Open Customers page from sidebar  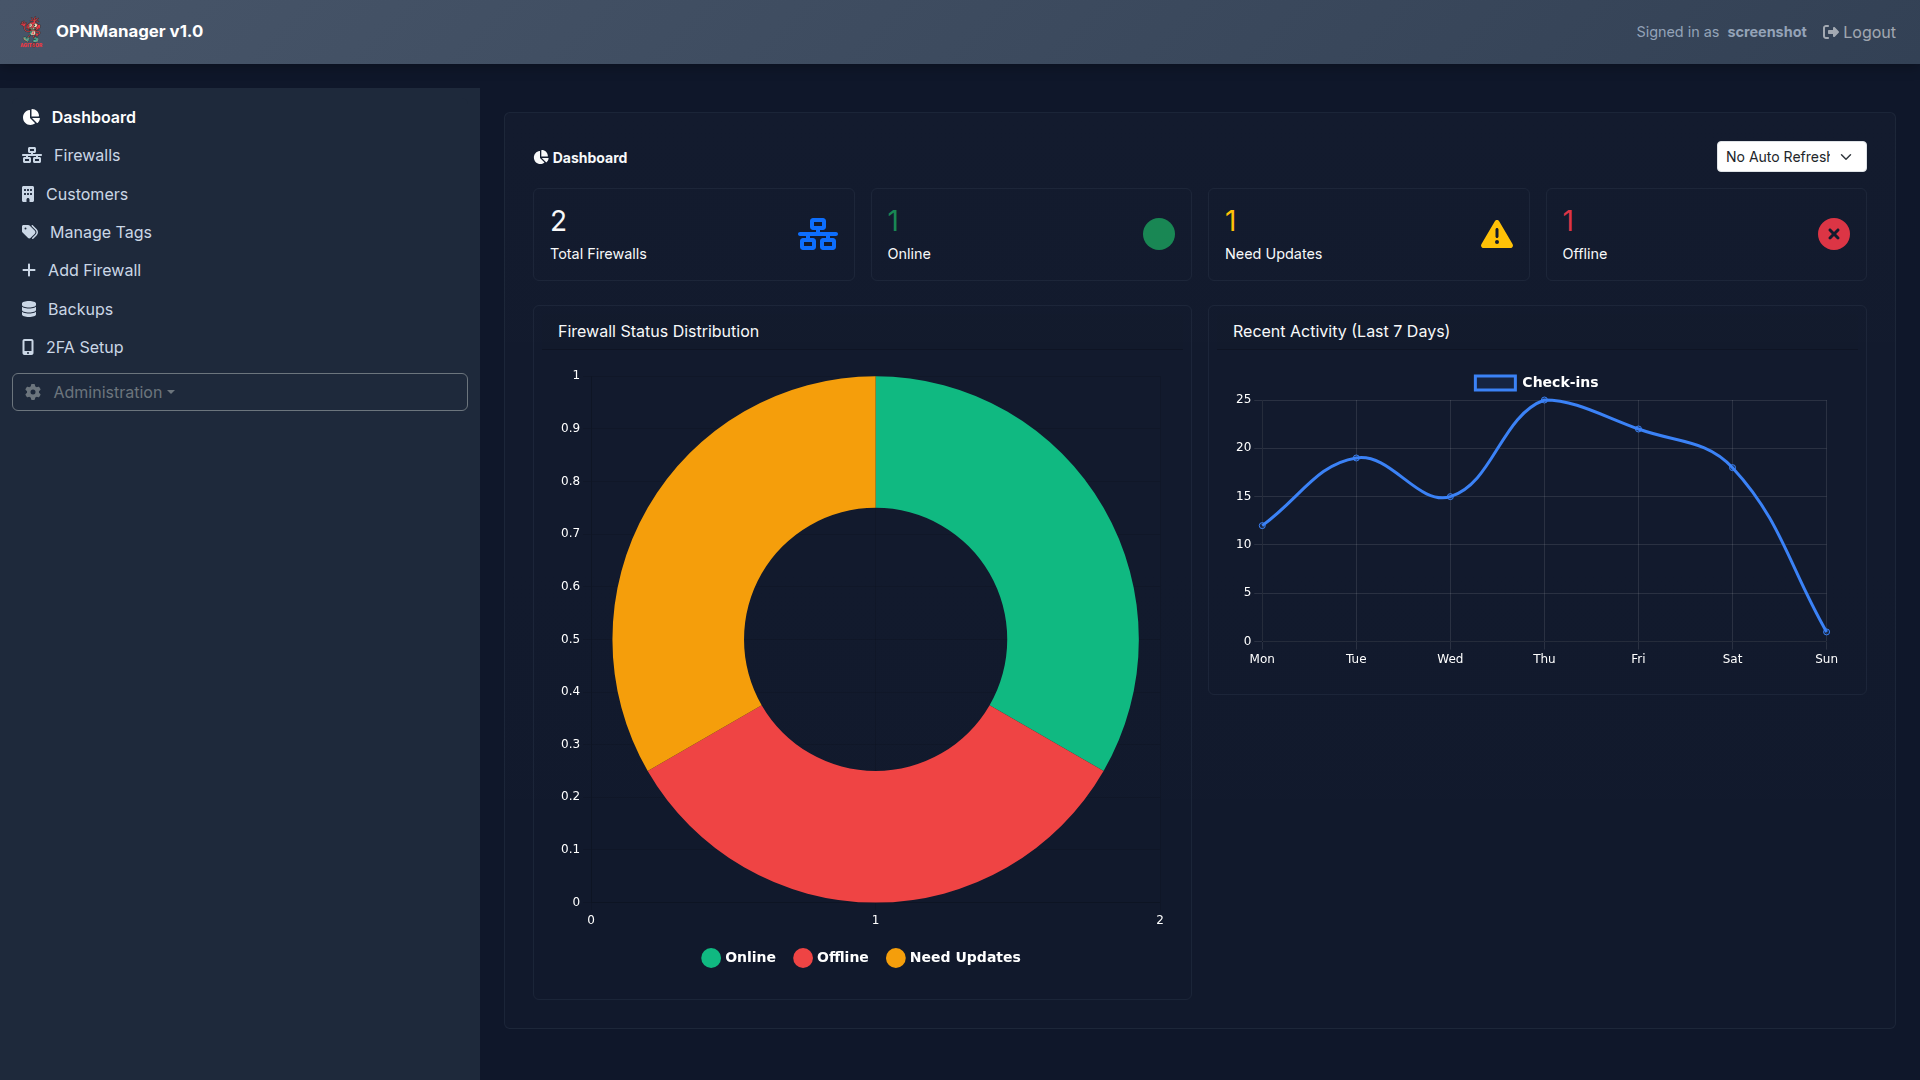click(86, 194)
